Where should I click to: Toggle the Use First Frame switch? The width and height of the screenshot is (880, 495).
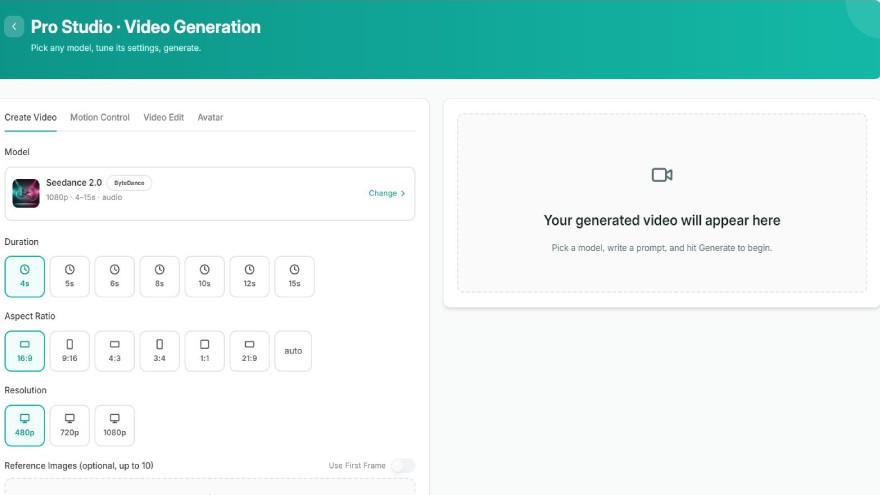(x=403, y=466)
